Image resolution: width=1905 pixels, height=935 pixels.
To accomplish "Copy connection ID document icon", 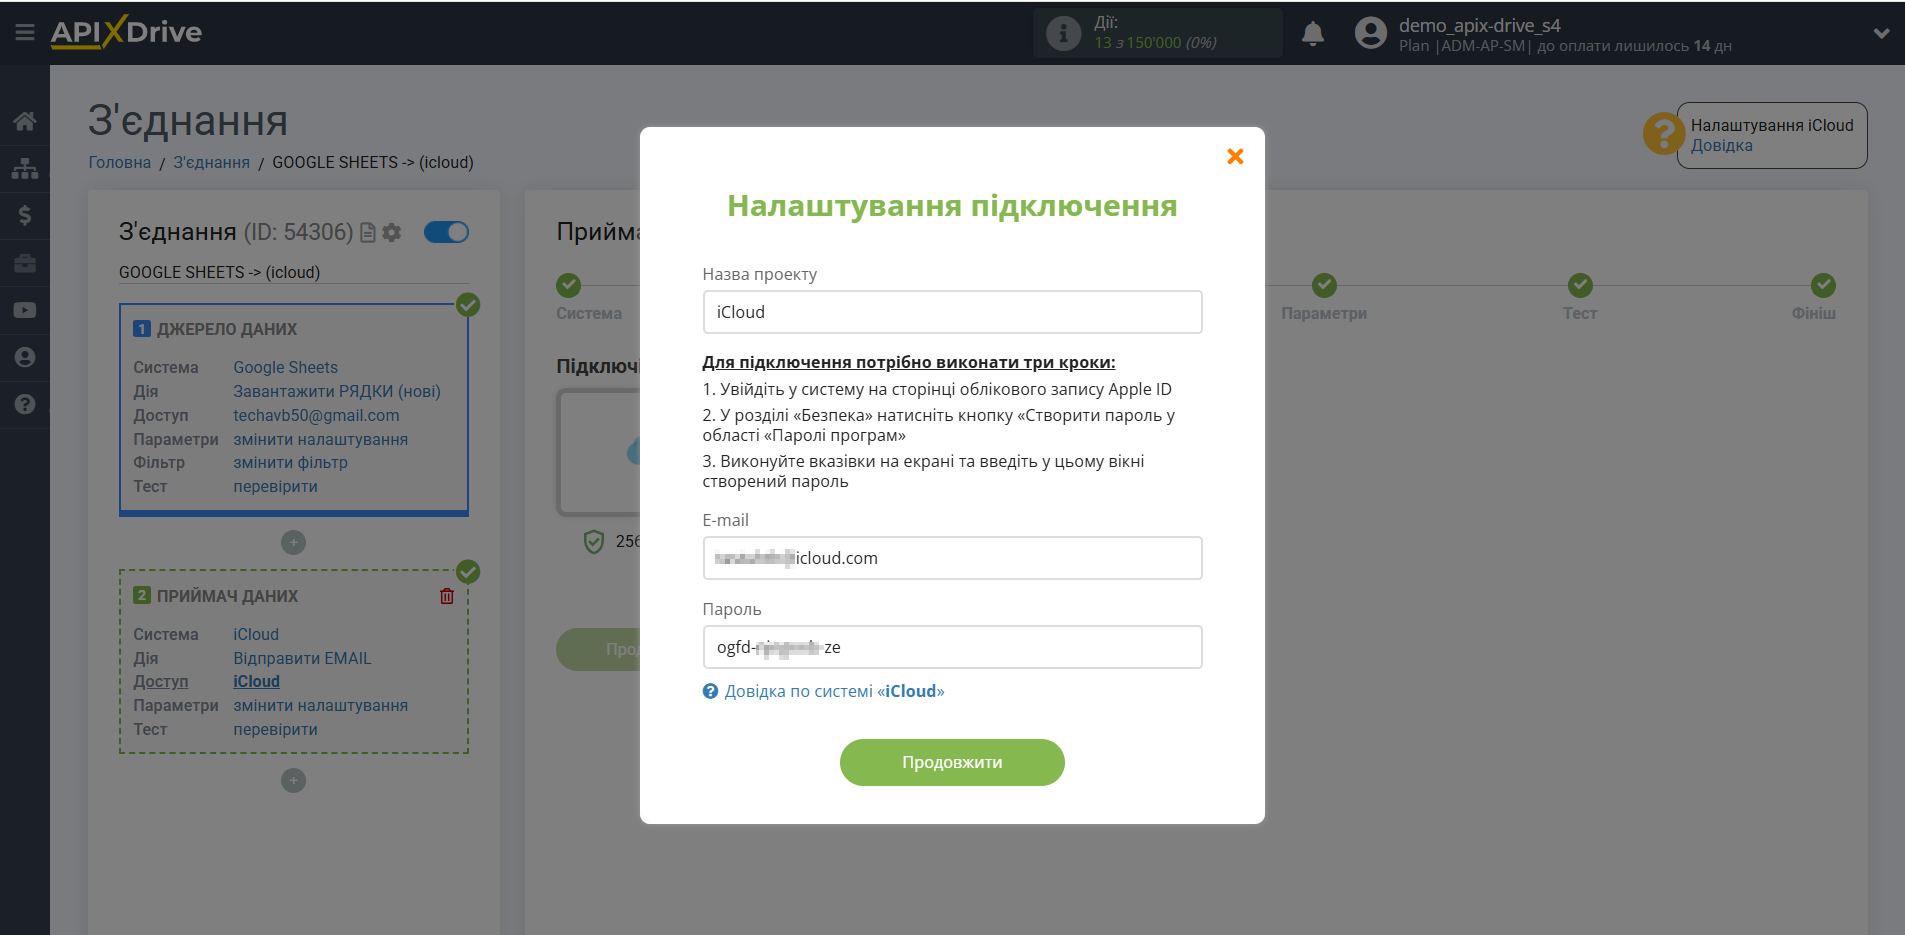I will tap(367, 232).
